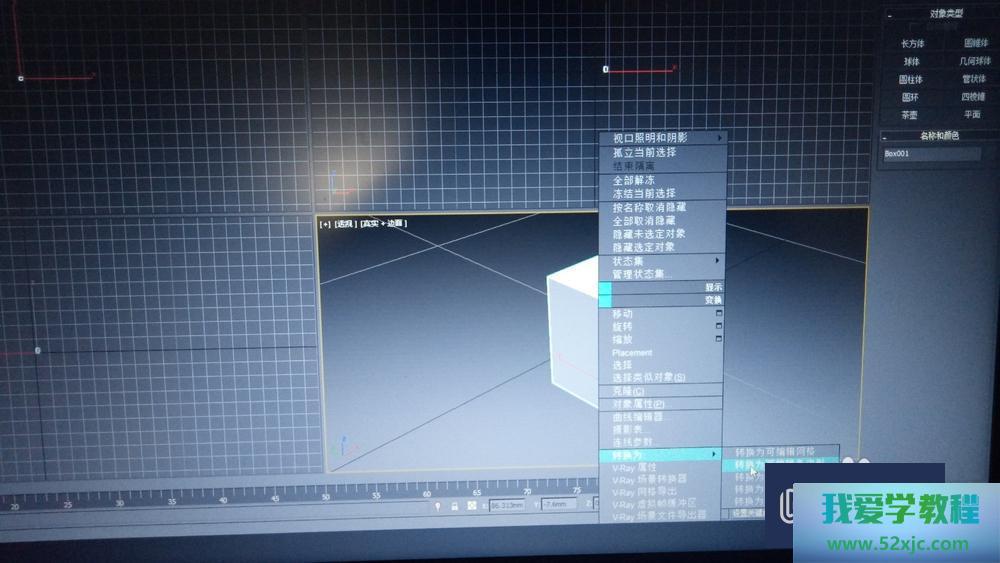Click the 茶壶 object type button
The width and height of the screenshot is (1000, 563).
[909, 115]
